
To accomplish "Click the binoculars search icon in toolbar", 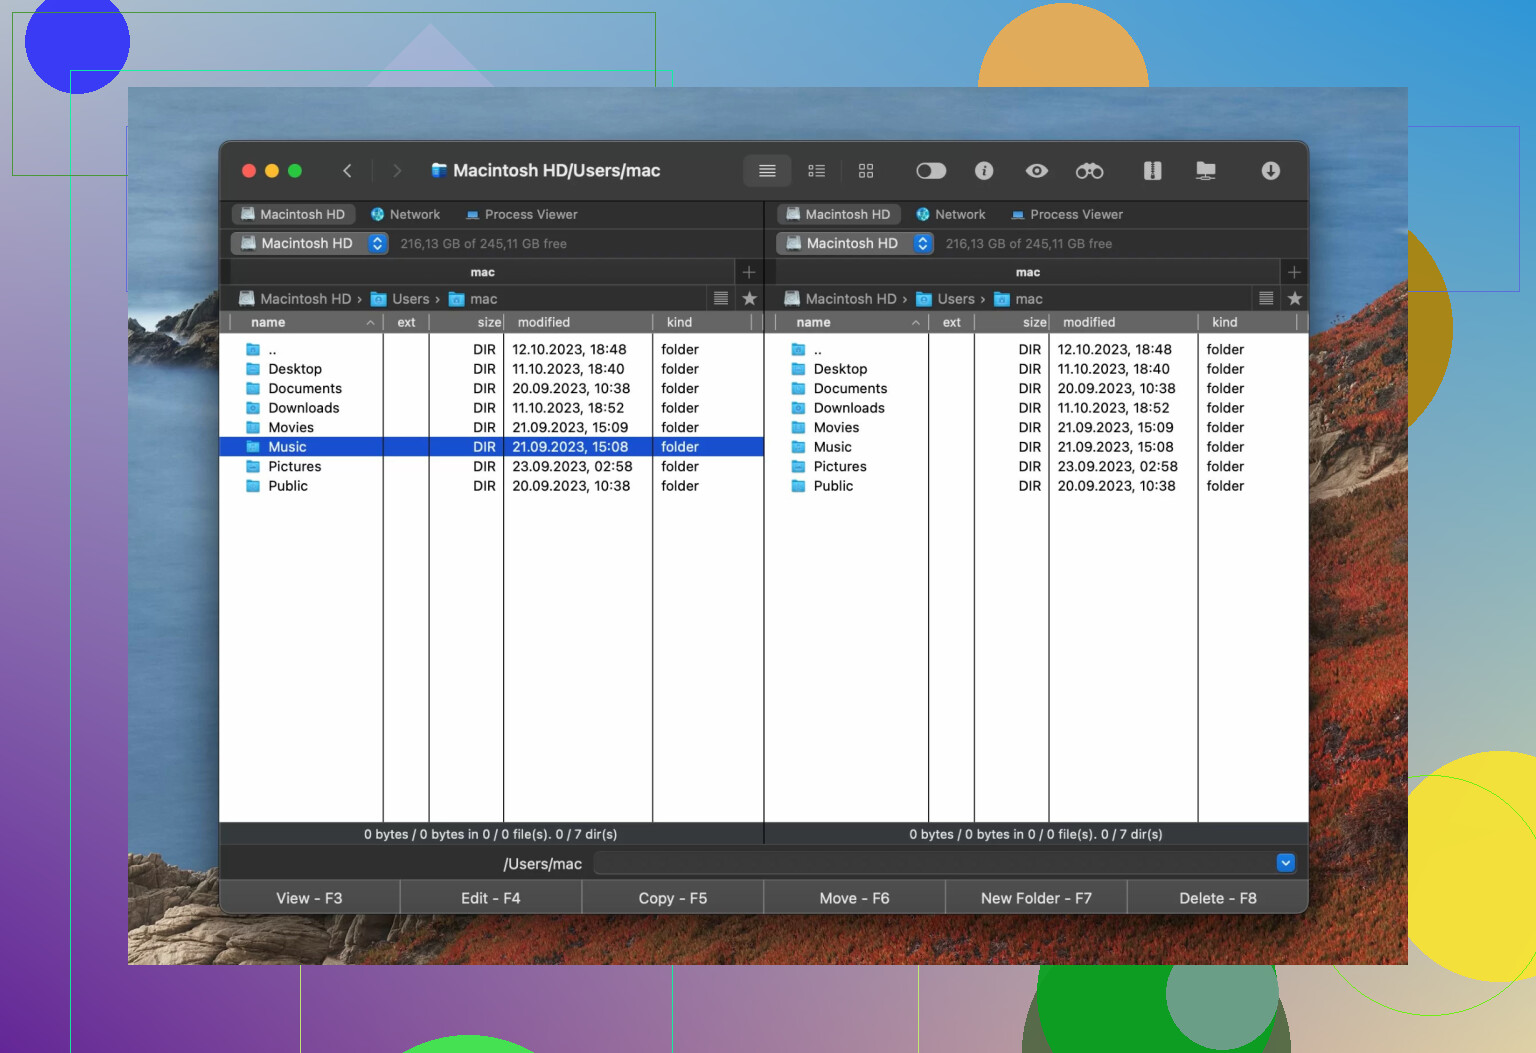I will 1089,171.
